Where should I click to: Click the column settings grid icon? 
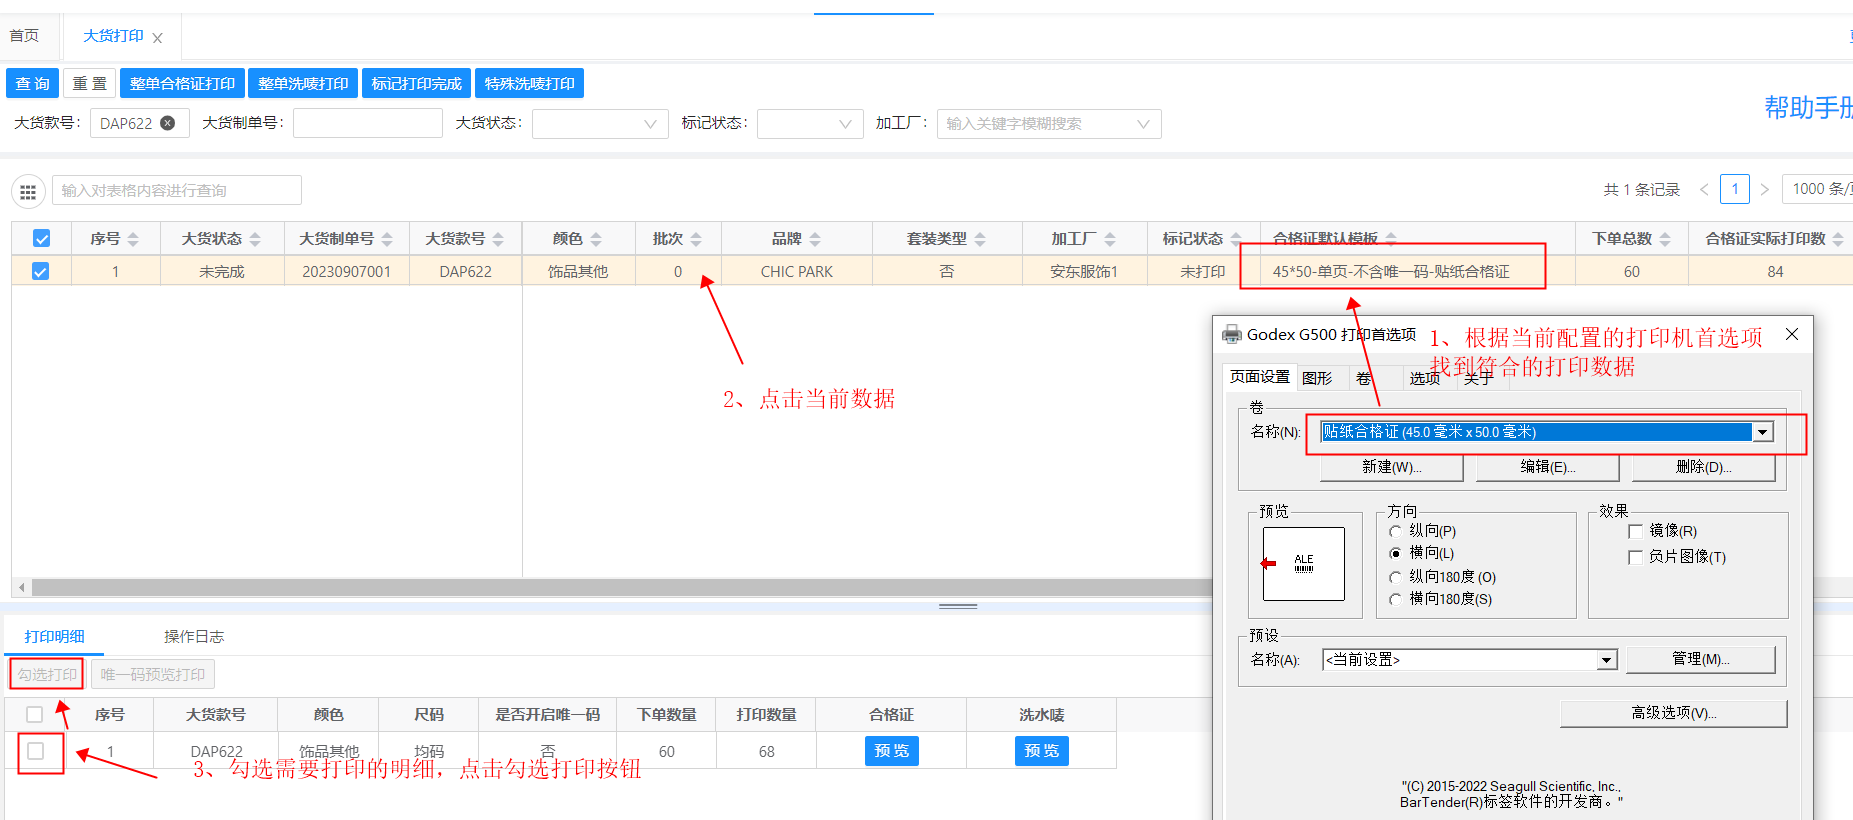click(x=28, y=191)
